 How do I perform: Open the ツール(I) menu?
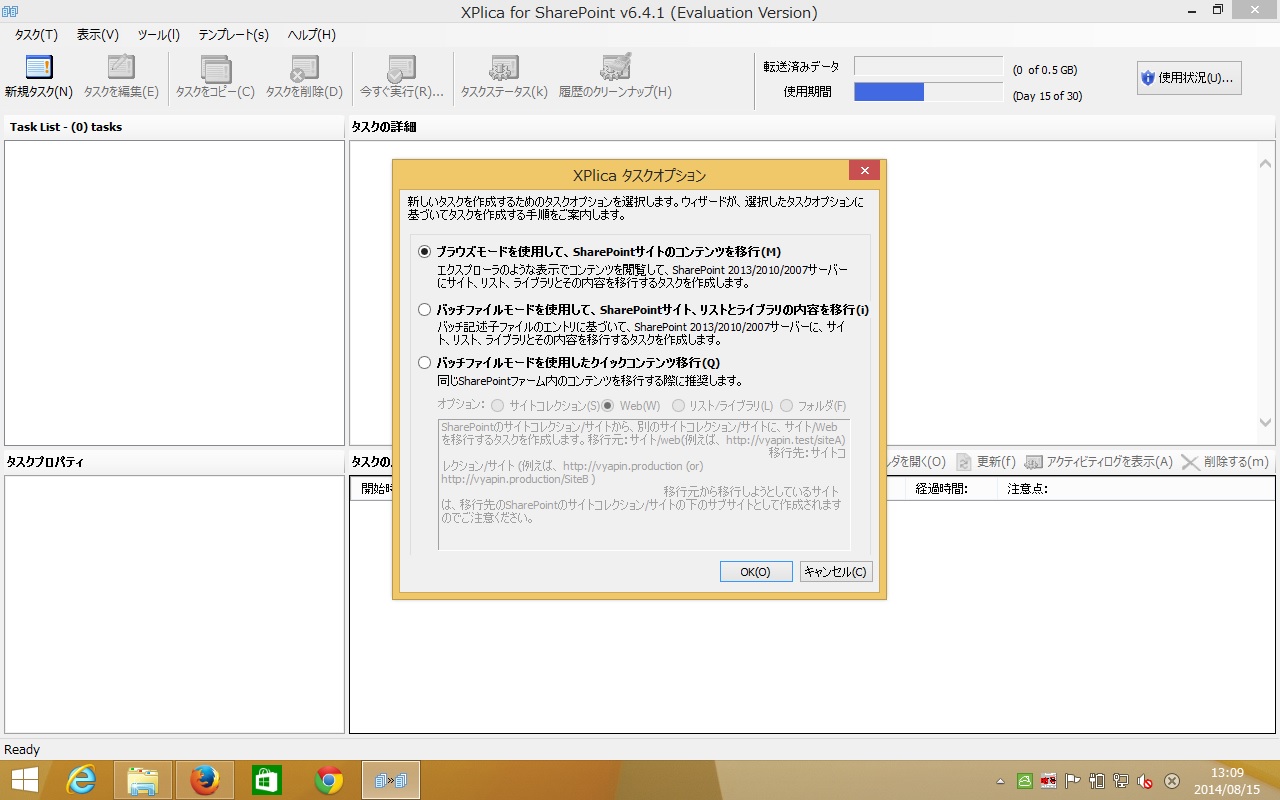pos(158,34)
